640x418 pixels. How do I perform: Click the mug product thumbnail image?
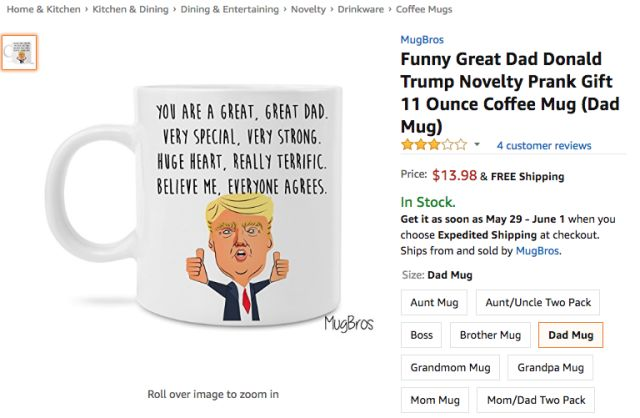[19, 53]
